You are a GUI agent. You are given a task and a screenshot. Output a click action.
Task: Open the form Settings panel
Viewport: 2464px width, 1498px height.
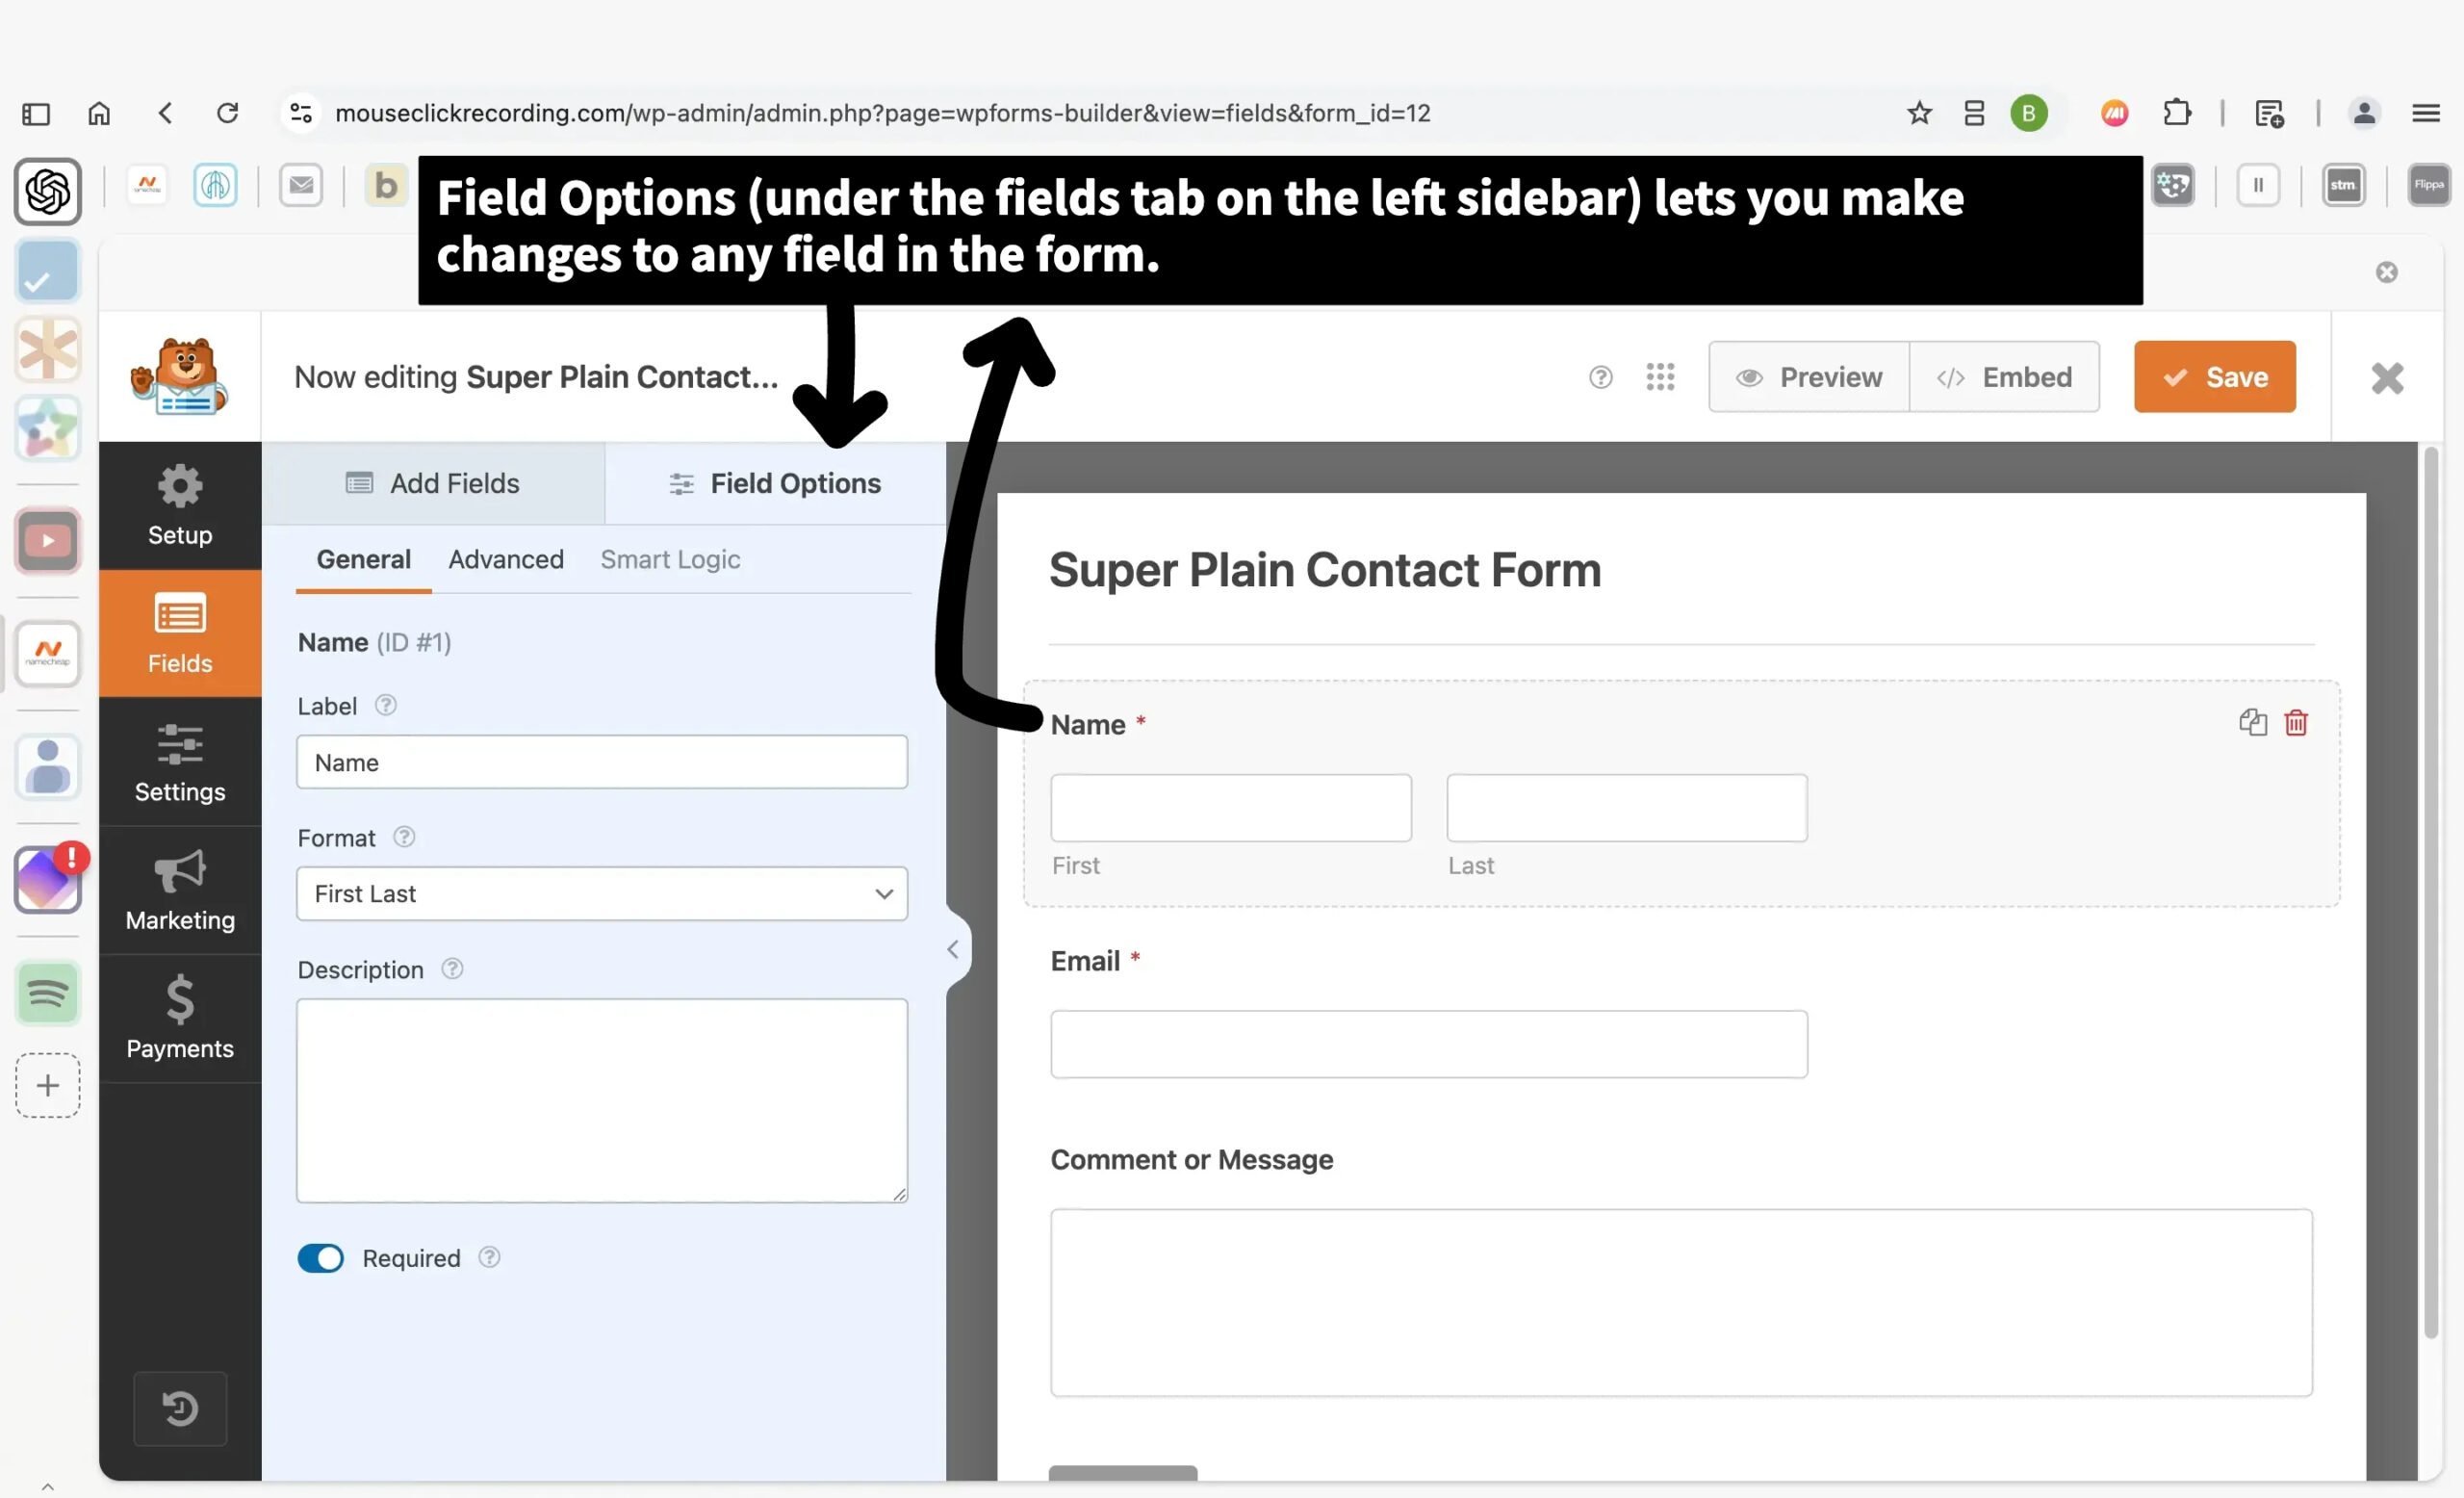click(180, 762)
